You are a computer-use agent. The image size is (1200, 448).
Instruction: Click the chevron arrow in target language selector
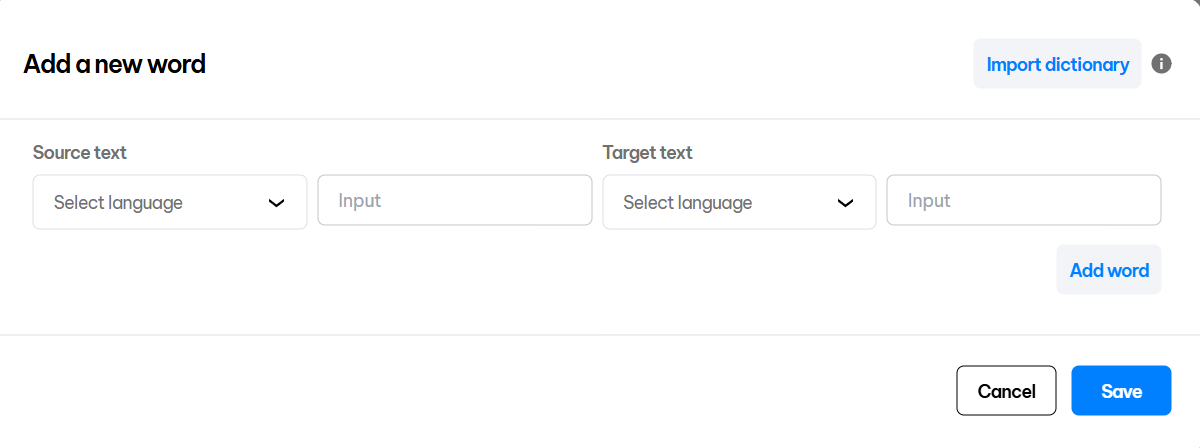pyautogui.click(x=846, y=203)
